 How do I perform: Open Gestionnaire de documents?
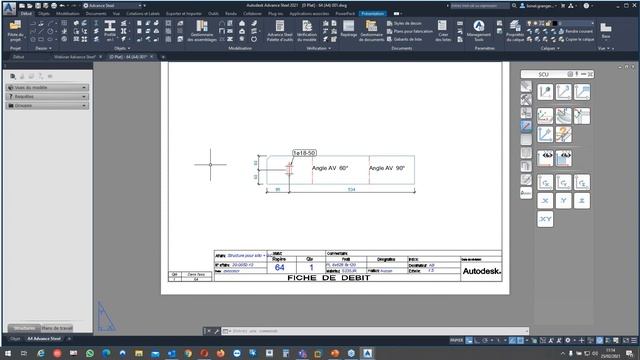(x=371, y=31)
